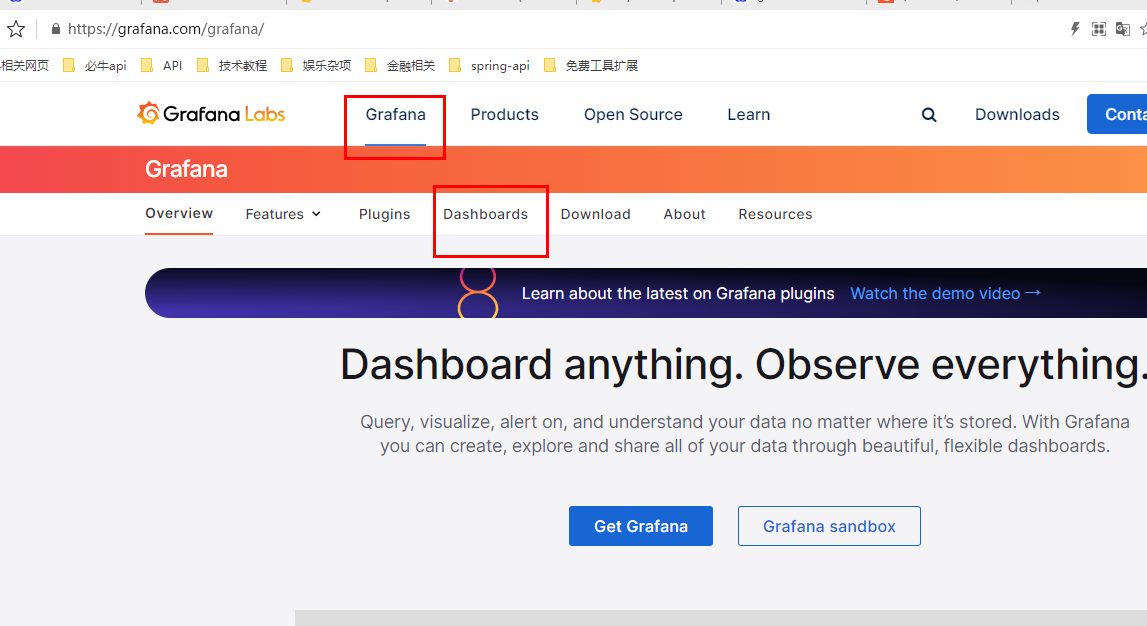Click the lightning bolt browser icon
Viewport: 1147px width, 626px height.
[x=1075, y=29]
